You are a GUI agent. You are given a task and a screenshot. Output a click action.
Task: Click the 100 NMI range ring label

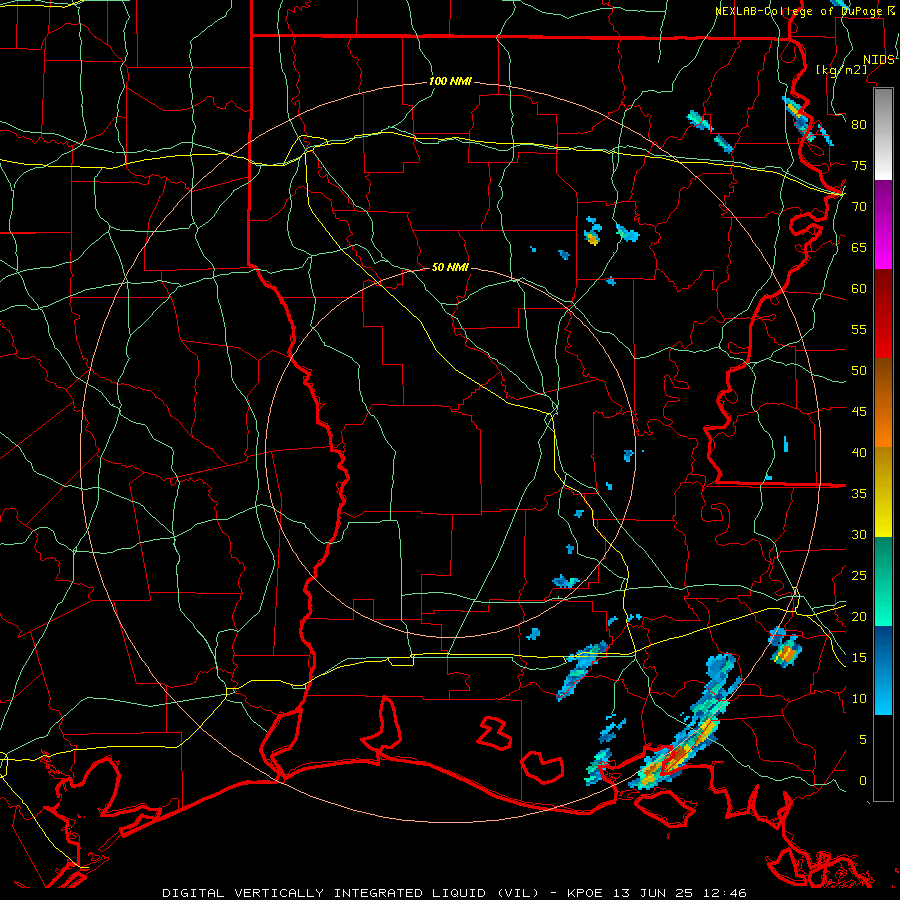click(450, 82)
